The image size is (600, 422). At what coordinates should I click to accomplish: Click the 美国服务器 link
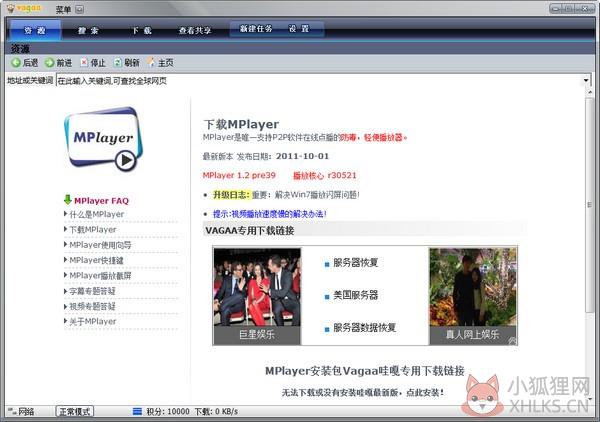coord(355,295)
